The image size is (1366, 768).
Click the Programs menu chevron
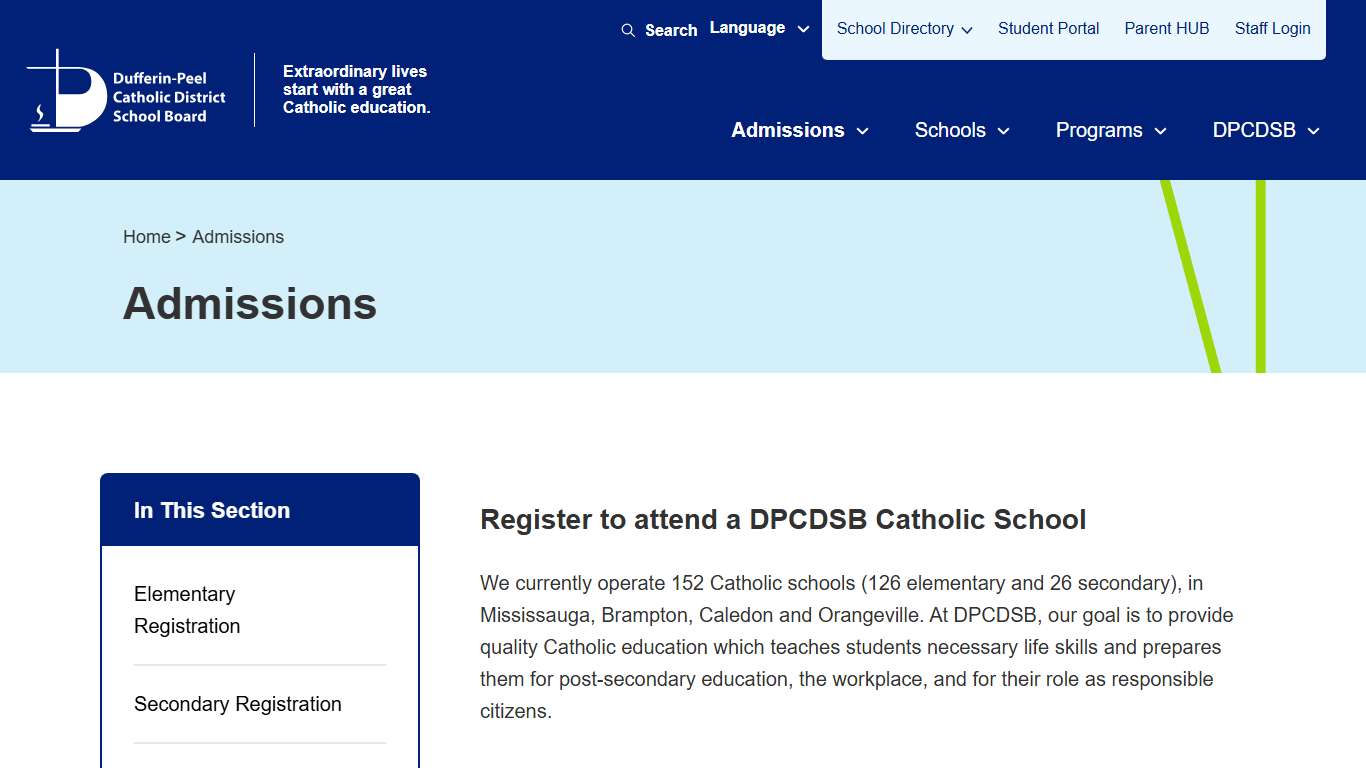[x=1160, y=131]
